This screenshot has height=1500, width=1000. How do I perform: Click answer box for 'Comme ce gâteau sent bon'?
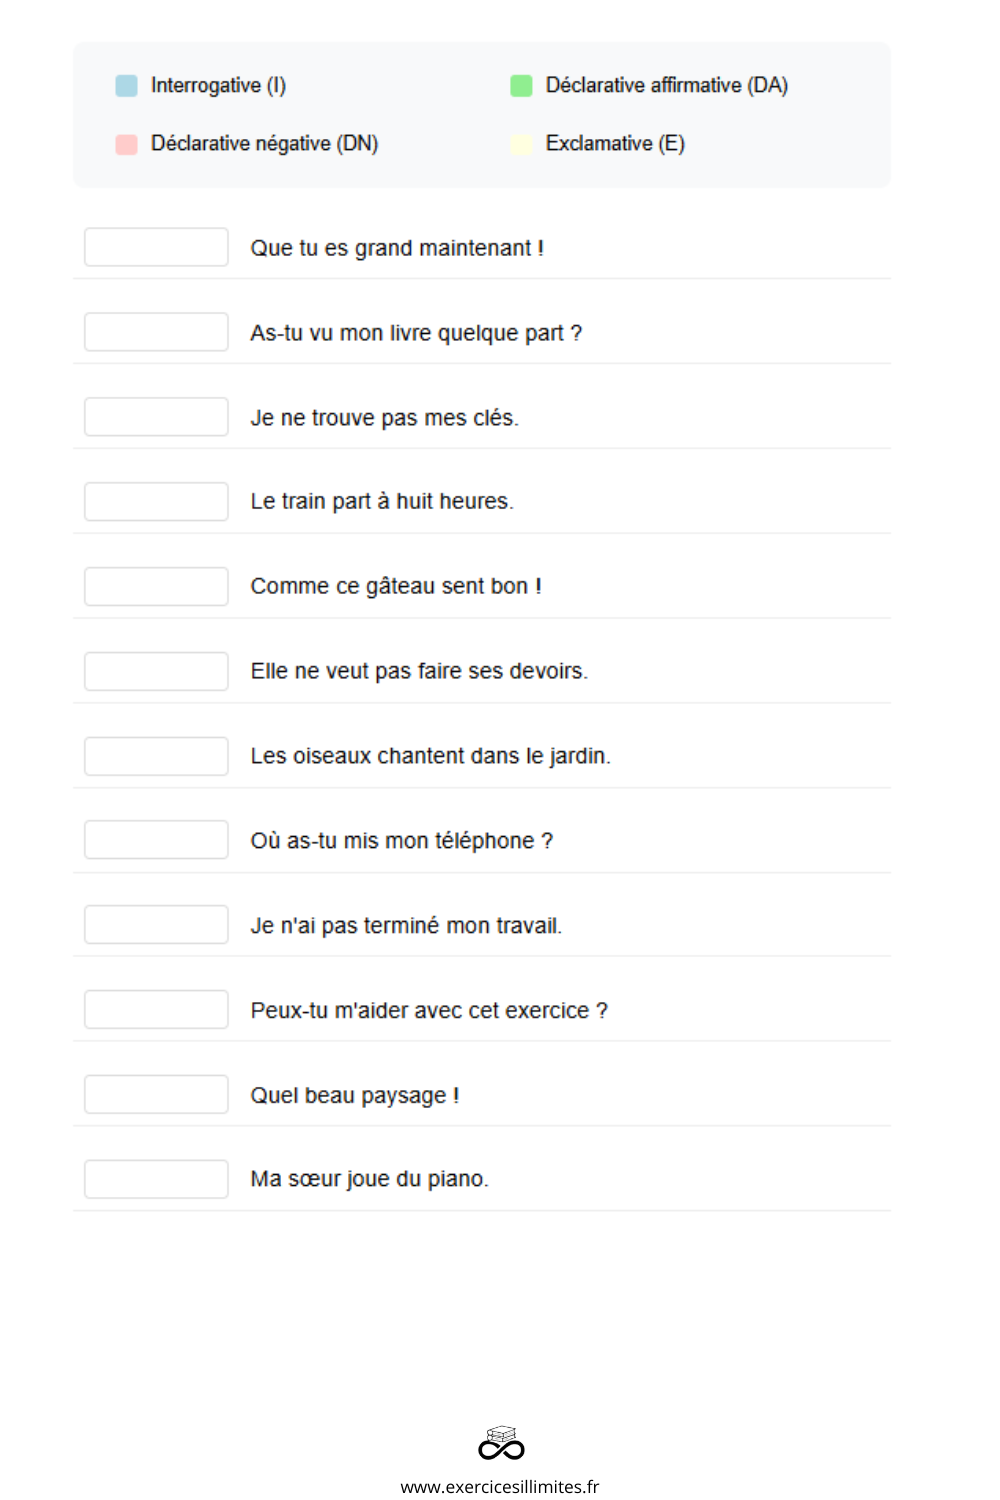tap(156, 587)
